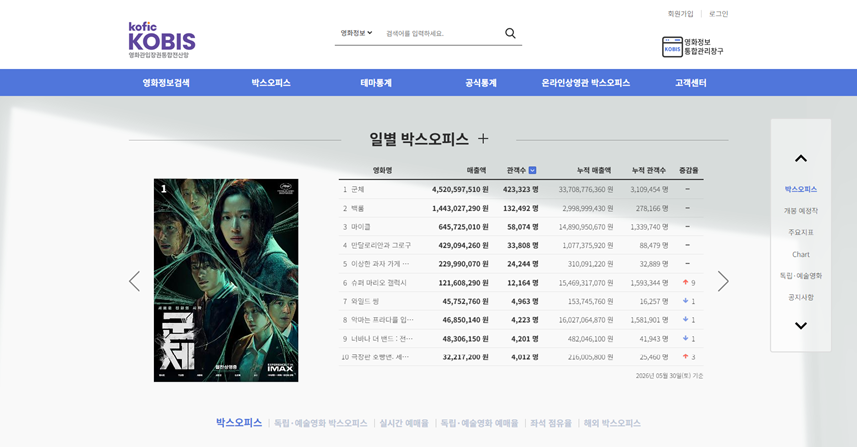Click the KOBIS logo to go home
Image resolution: width=857 pixels, height=447 pixels.
(162, 40)
